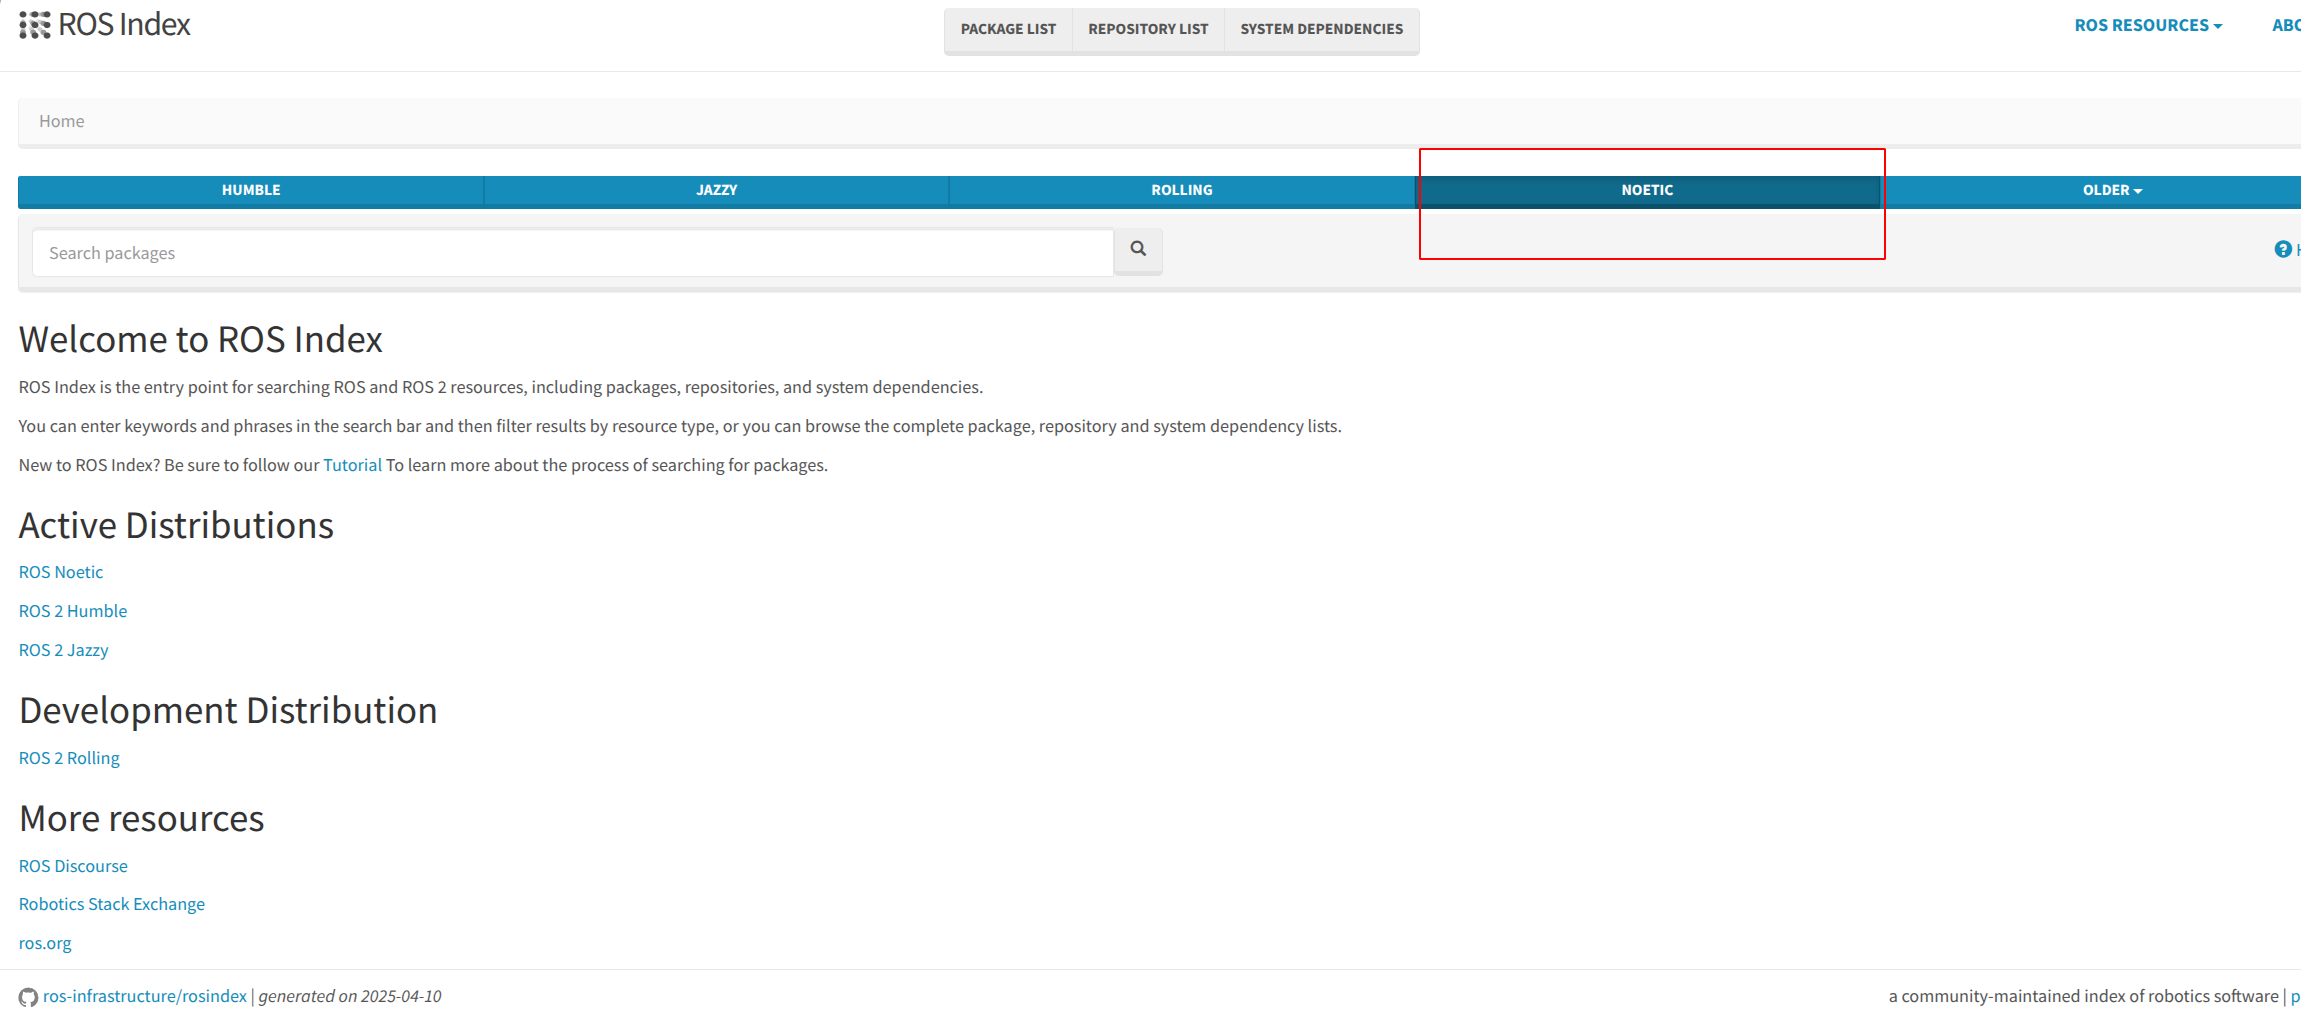The image size is (2301, 1011).
Task: Click the ROS Index logo
Action: tap(105, 25)
